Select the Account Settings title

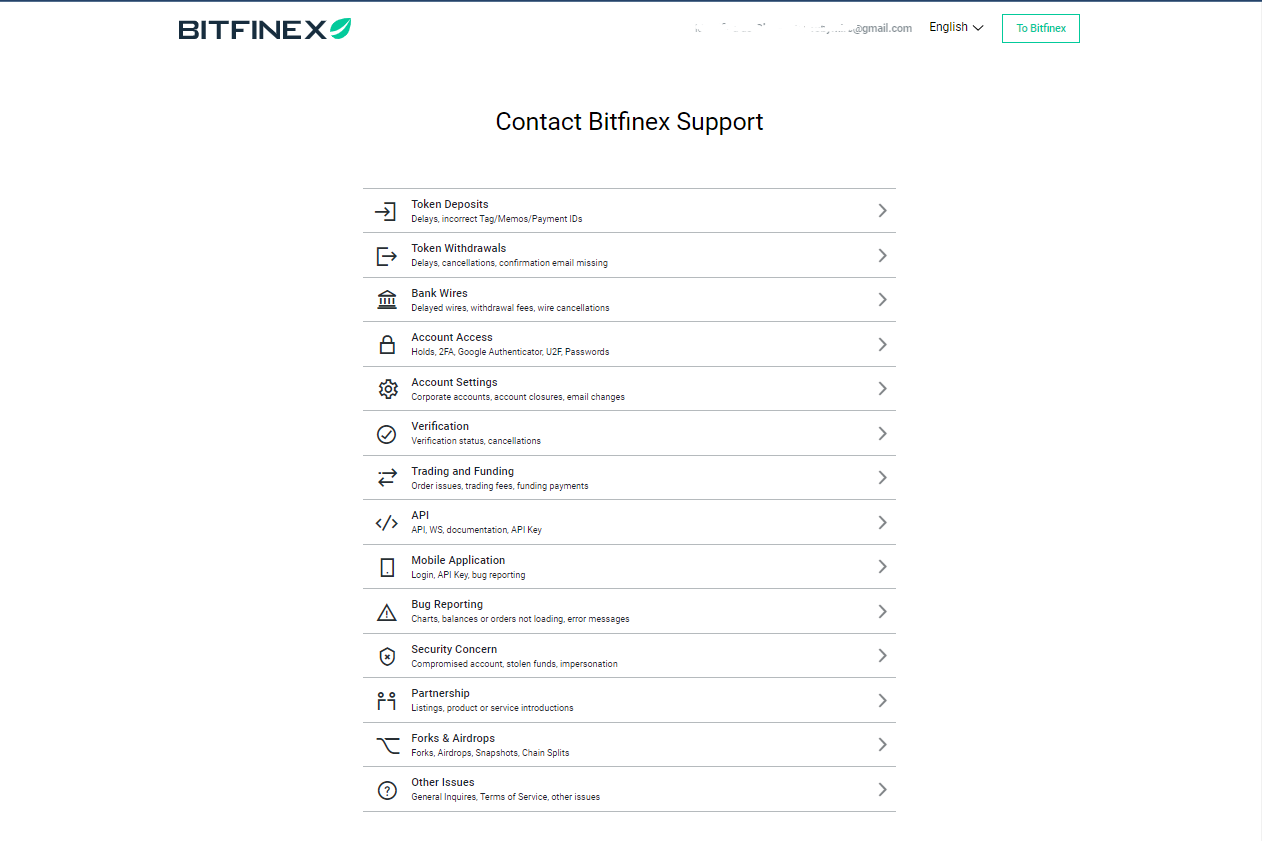(x=454, y=382)
